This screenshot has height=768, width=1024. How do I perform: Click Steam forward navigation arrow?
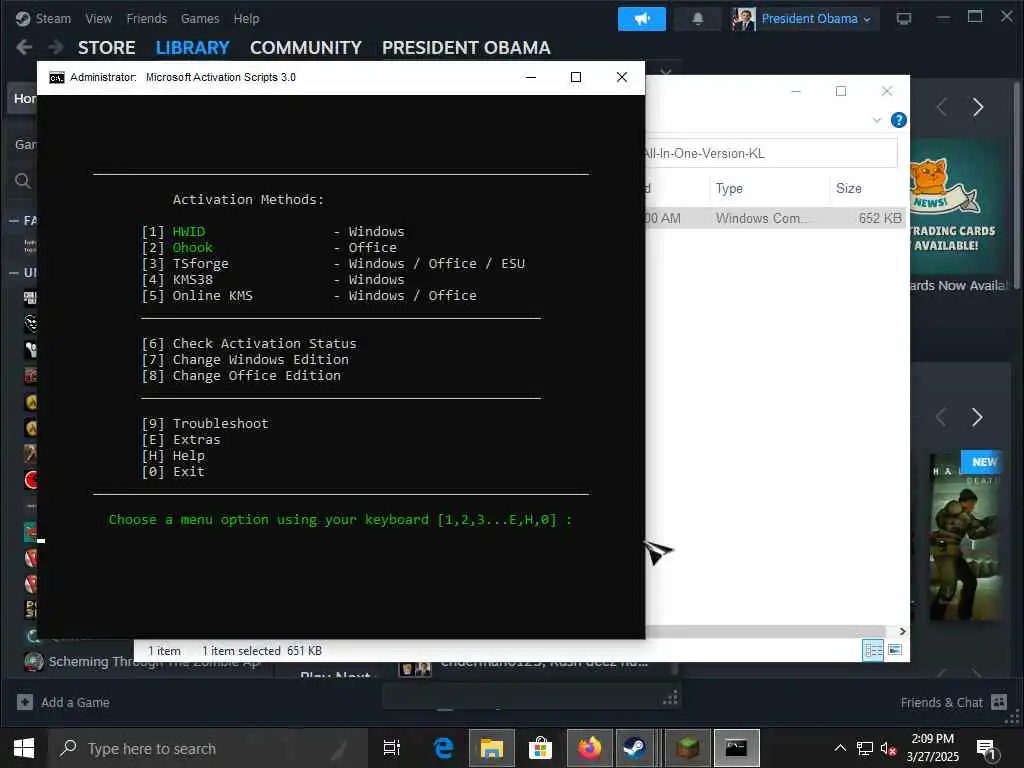point(56,47)
